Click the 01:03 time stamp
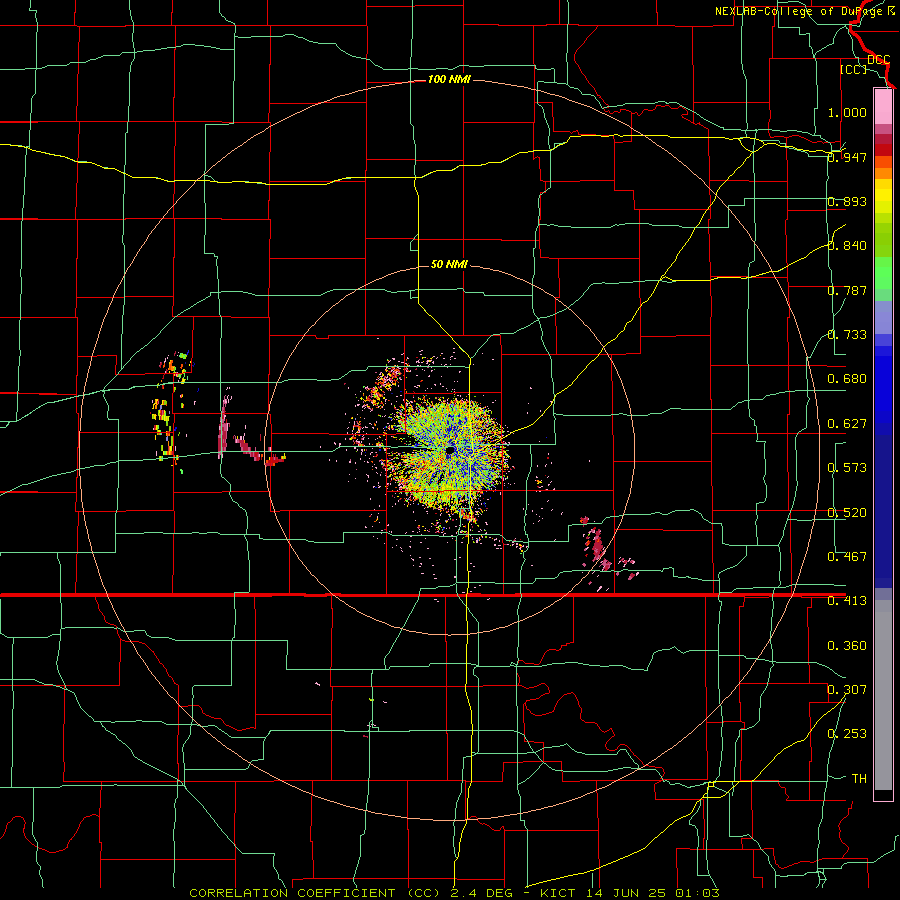The height and width of the screenshot is (900, 900). click(x=698, y=893)
